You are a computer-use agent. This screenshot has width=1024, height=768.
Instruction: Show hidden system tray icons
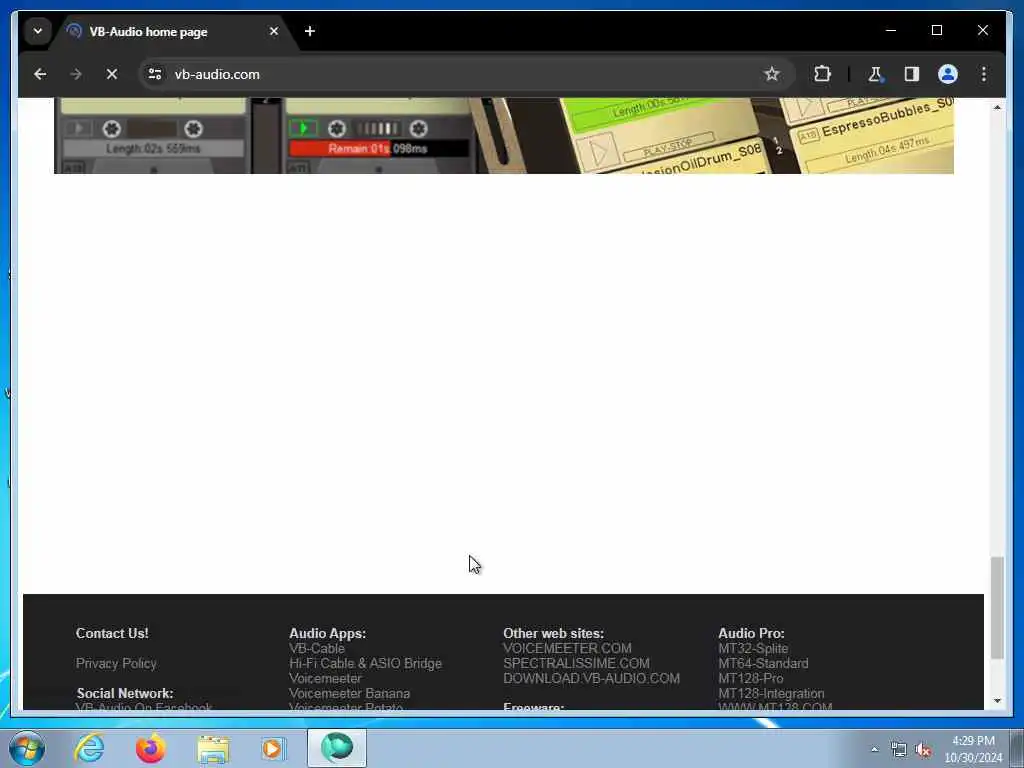[874, 749]
